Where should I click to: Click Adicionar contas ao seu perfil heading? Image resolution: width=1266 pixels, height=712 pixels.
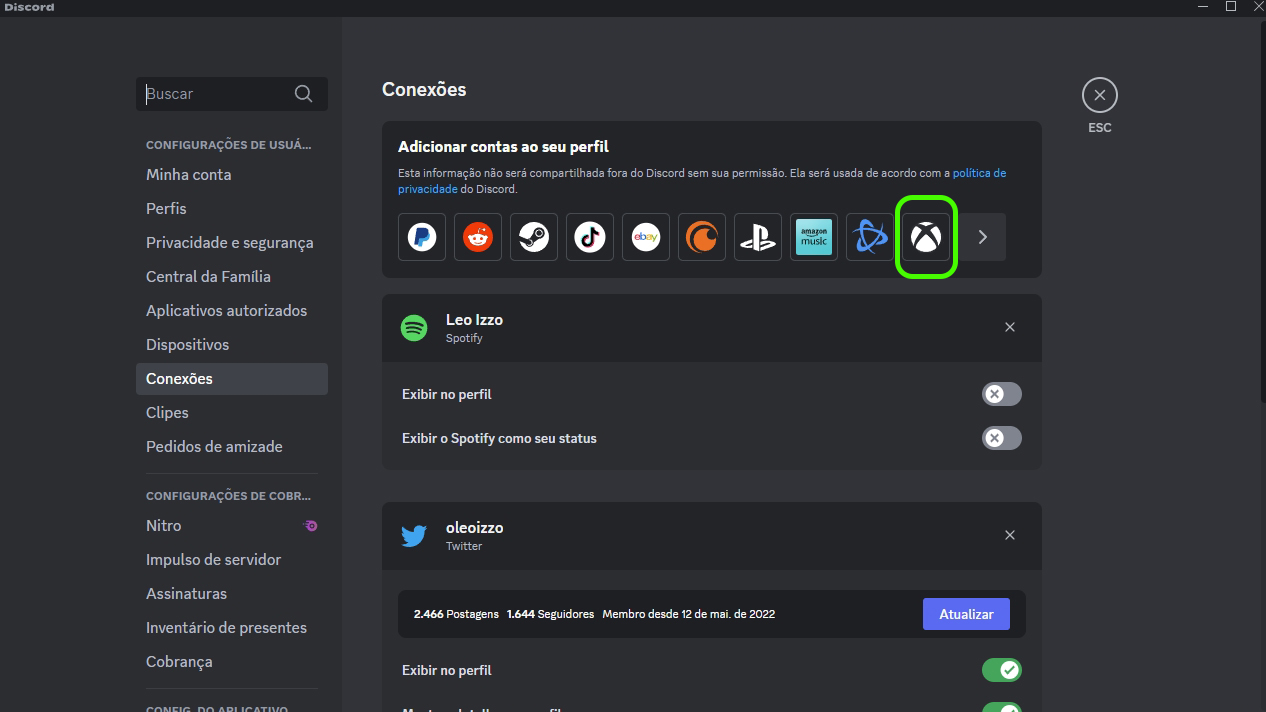click(x=503, y=147)
